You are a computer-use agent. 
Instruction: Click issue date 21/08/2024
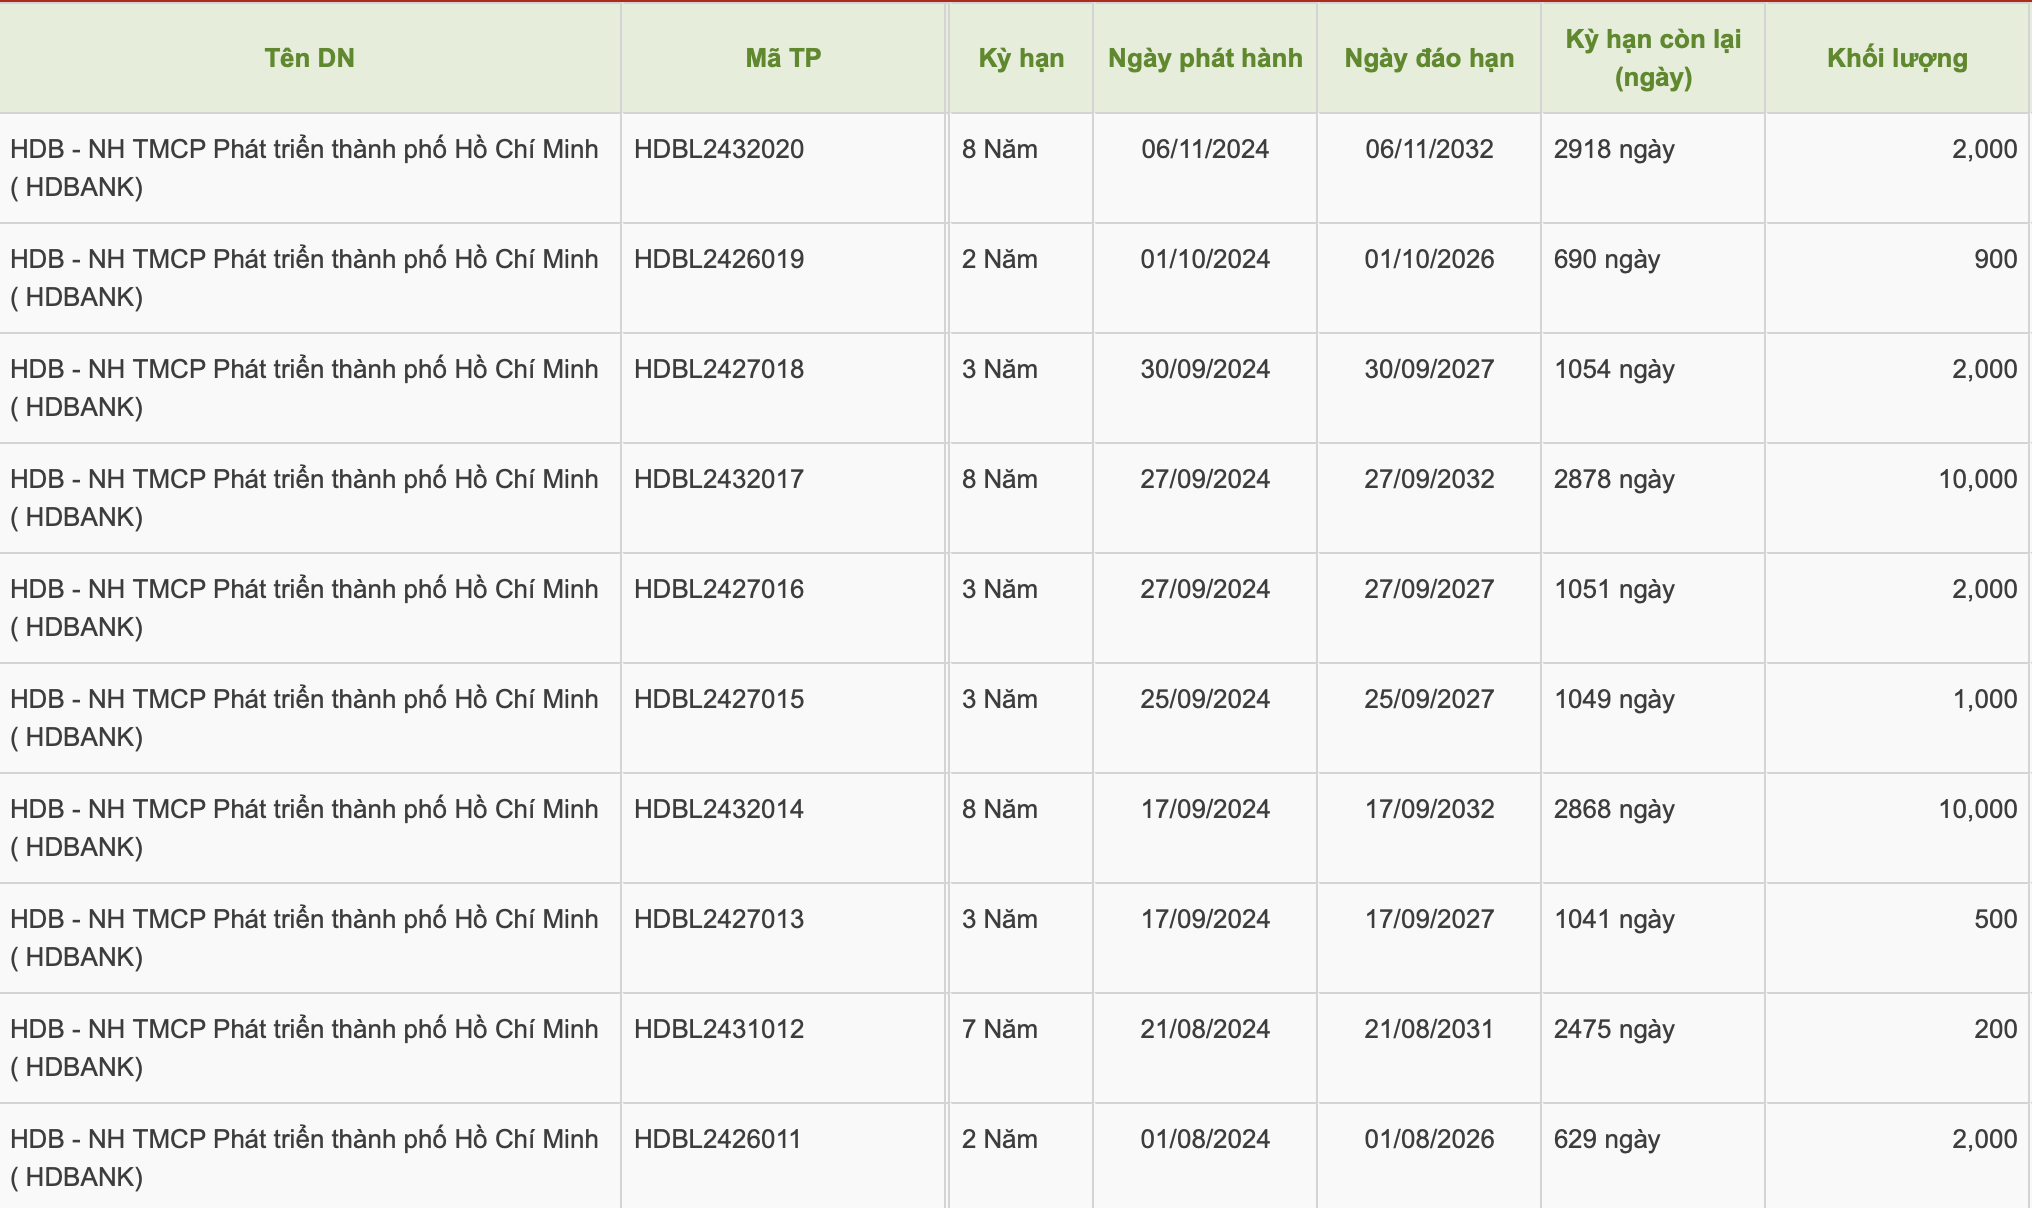1205,1029
